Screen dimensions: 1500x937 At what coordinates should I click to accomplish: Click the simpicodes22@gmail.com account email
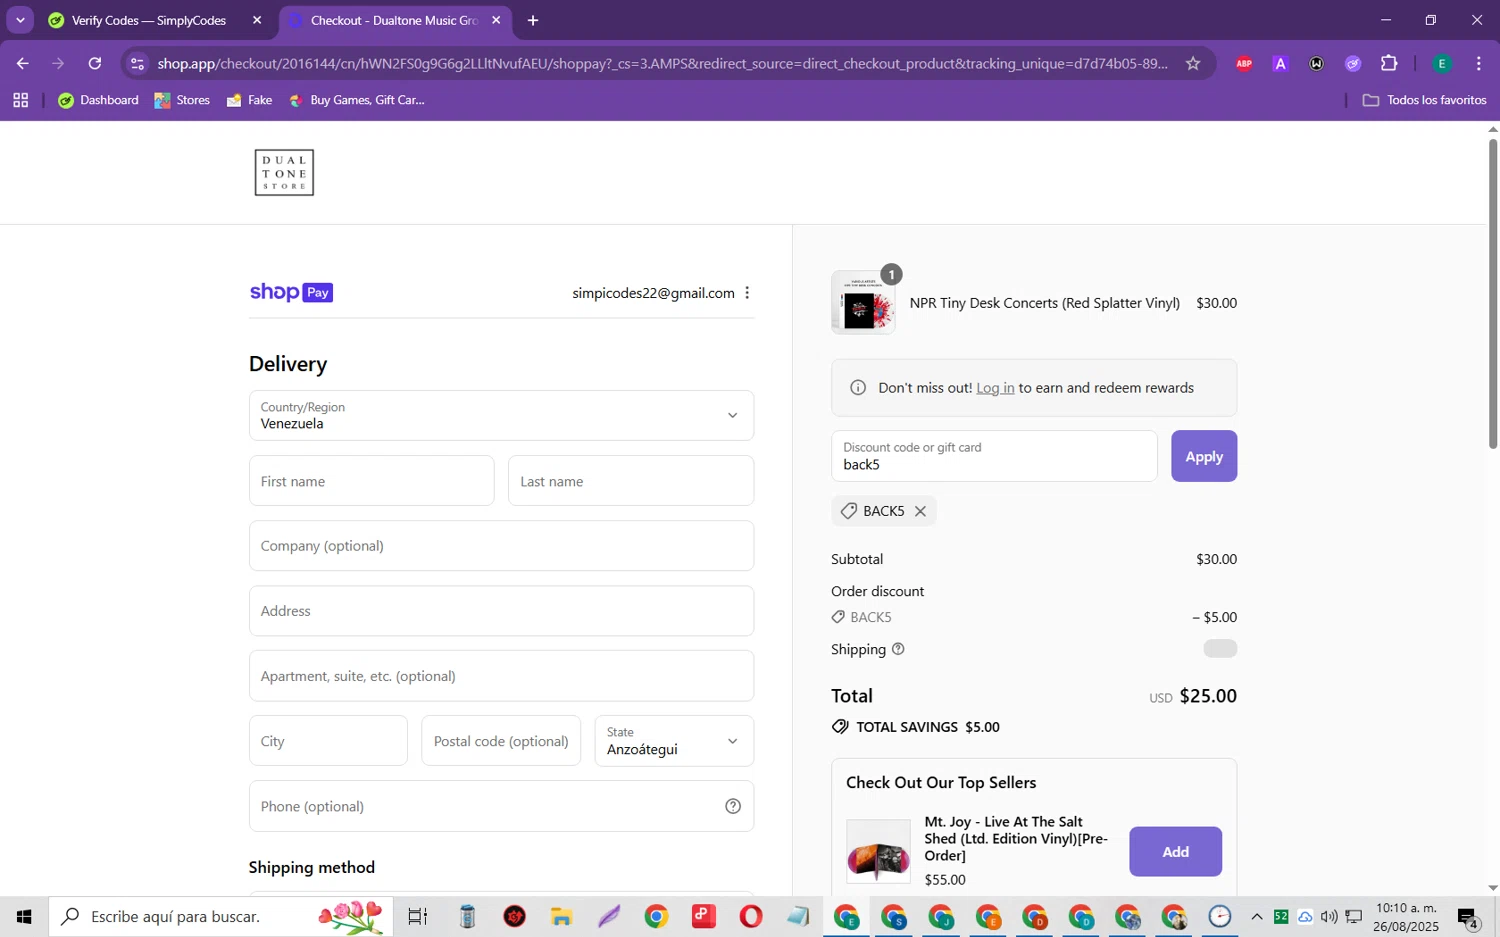[x=653, y=293]
